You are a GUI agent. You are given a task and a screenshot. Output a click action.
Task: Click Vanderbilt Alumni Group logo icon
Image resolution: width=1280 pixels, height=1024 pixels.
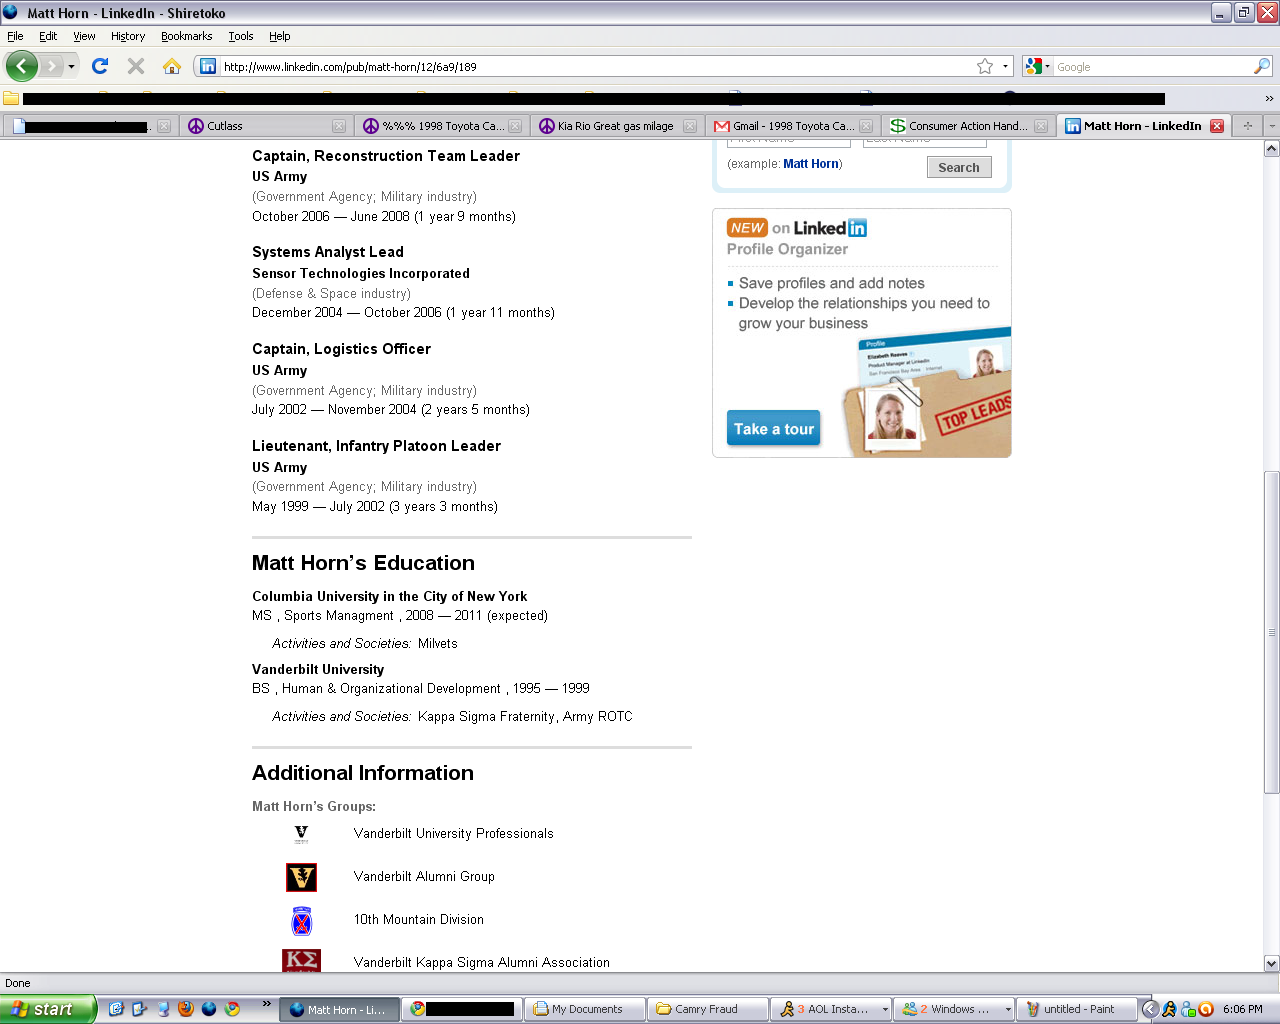(x=301, y=877)
